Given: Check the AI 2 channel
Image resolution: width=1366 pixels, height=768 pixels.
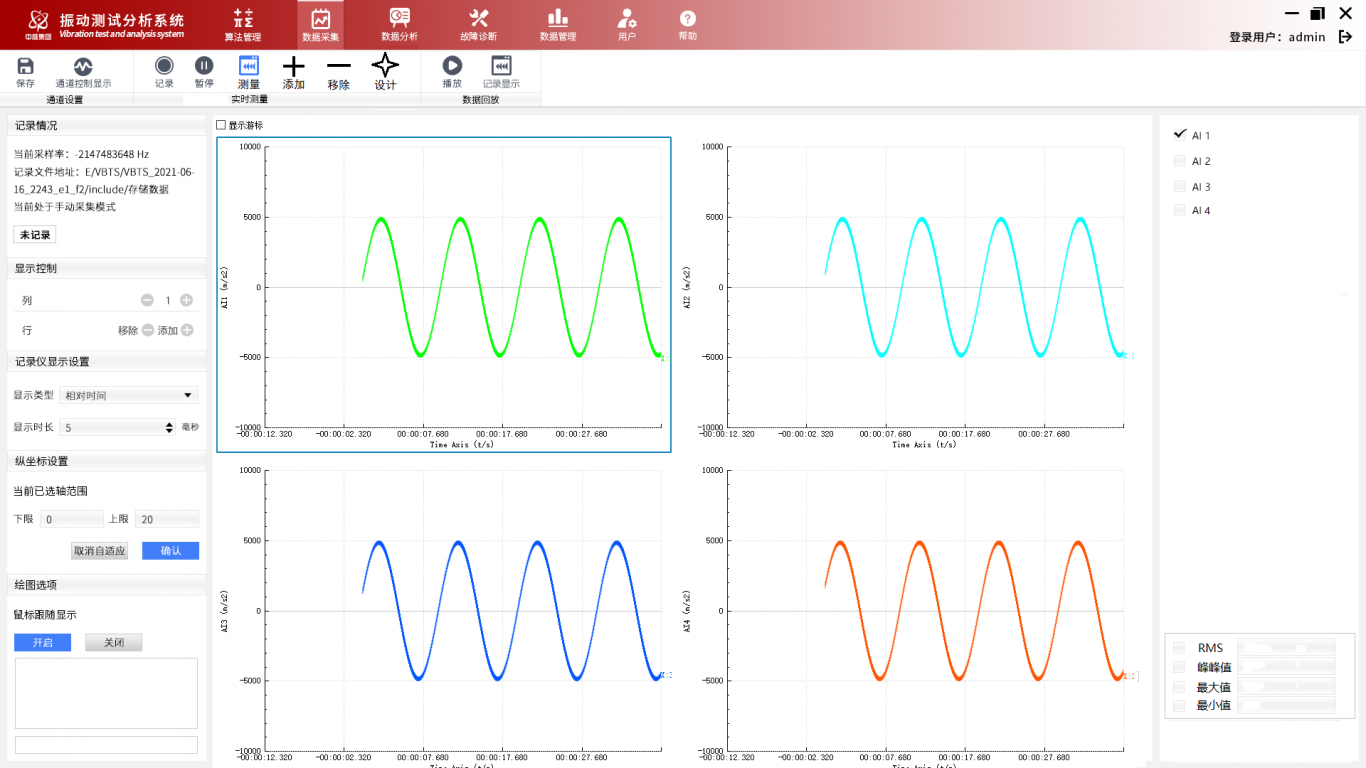Looking at the screenshot, I should pos(1180,161).
